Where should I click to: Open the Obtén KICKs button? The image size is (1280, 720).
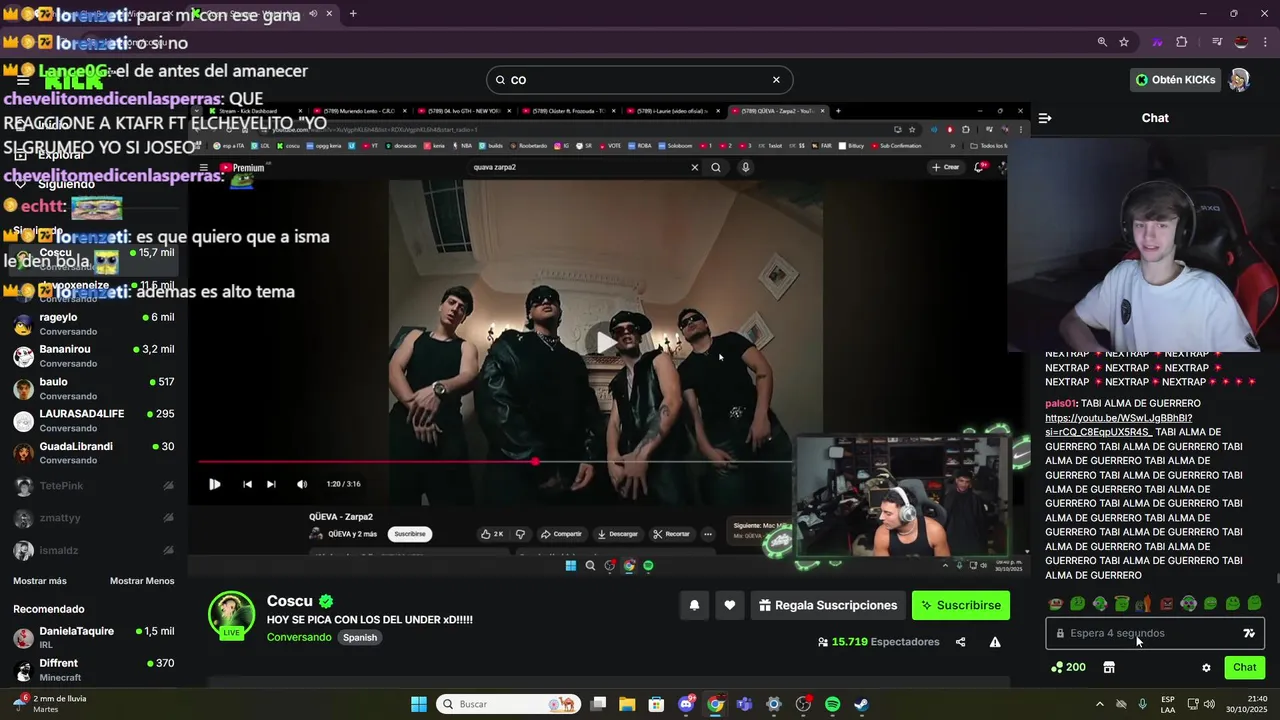click(1176, 79)
